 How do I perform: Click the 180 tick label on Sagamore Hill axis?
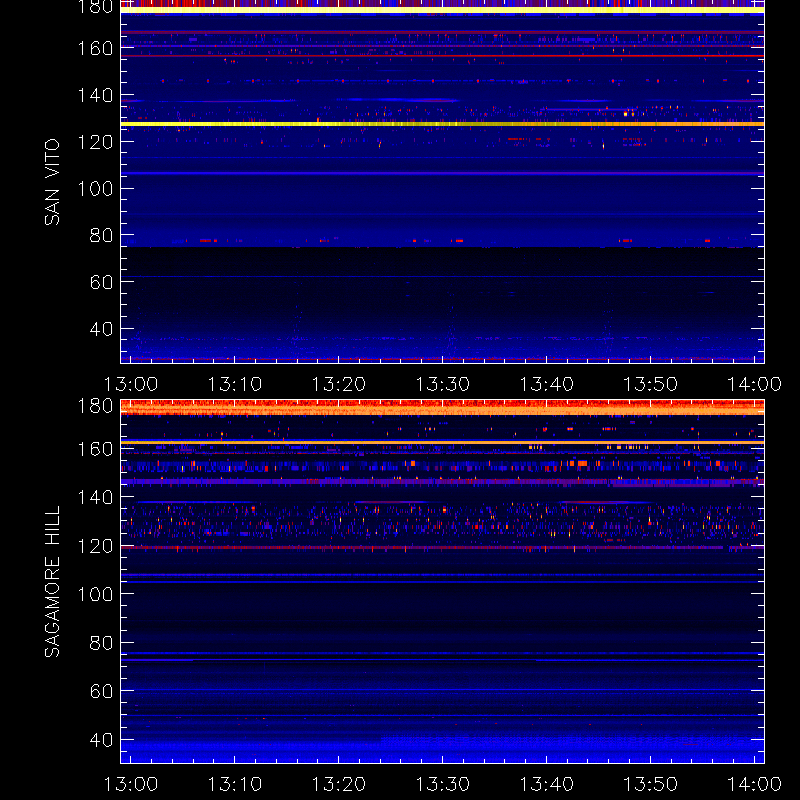click(95, 406)
